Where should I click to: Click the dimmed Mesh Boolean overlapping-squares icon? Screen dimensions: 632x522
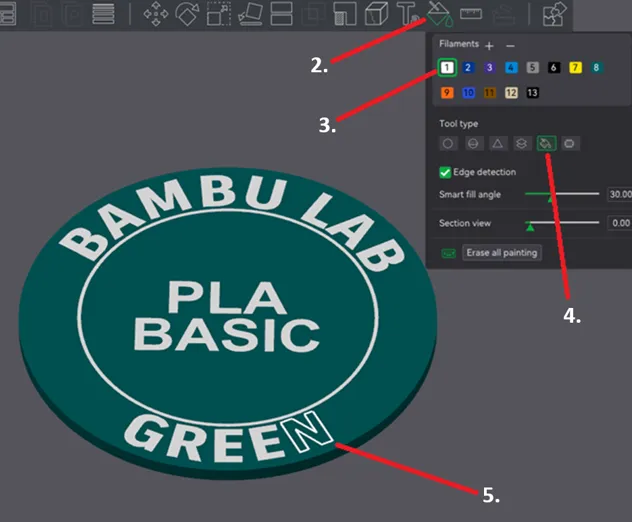point(313,15)
